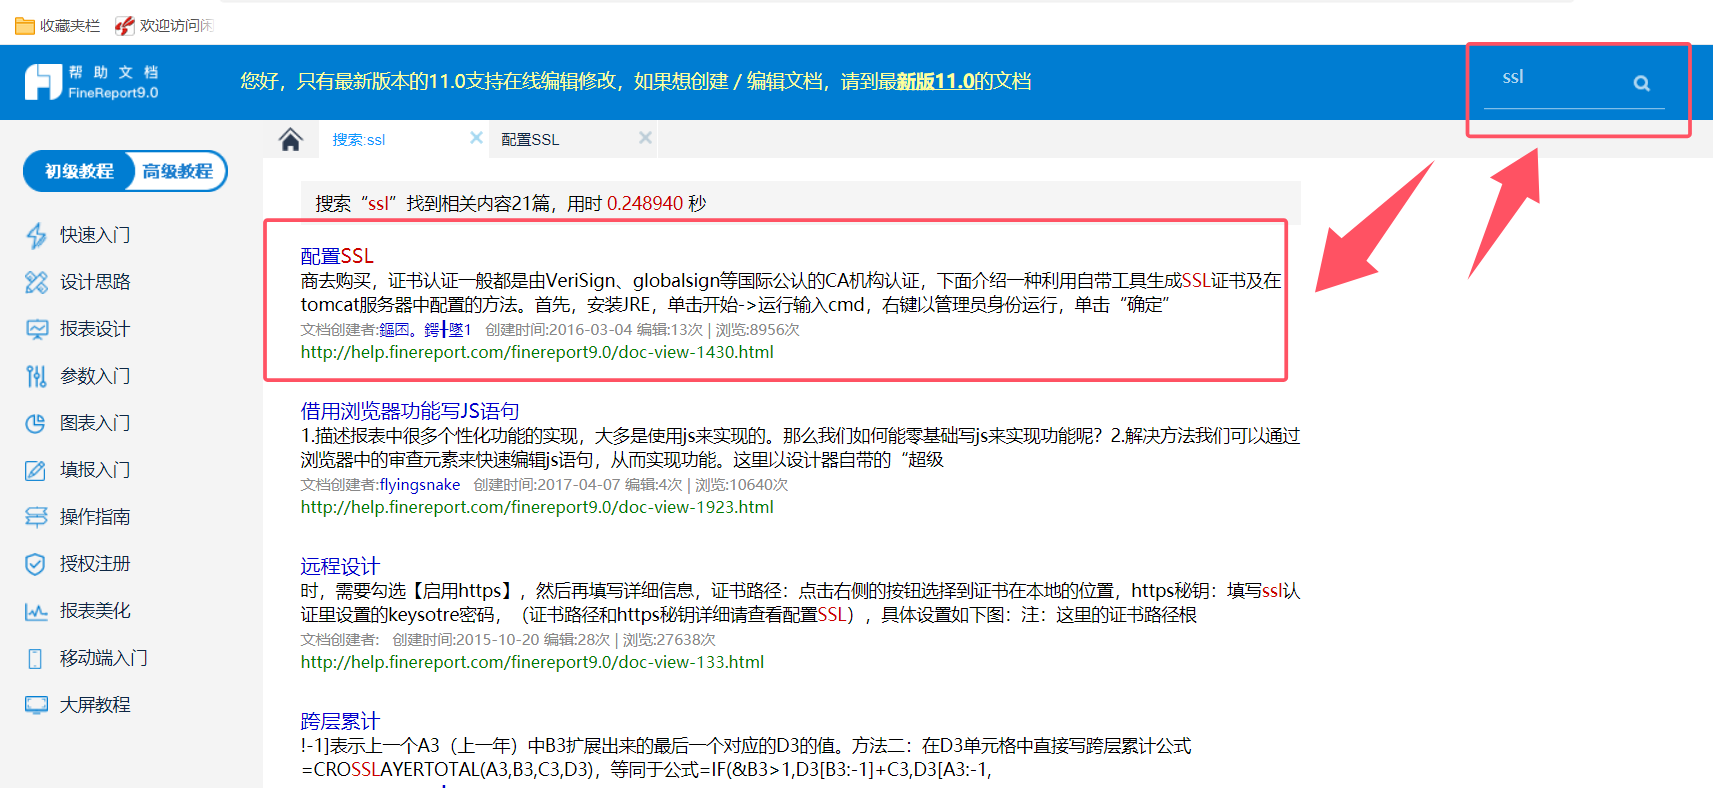
Task: Select the 初级教程 toggle
Action: pyautogui.click(x=79, y=171)
